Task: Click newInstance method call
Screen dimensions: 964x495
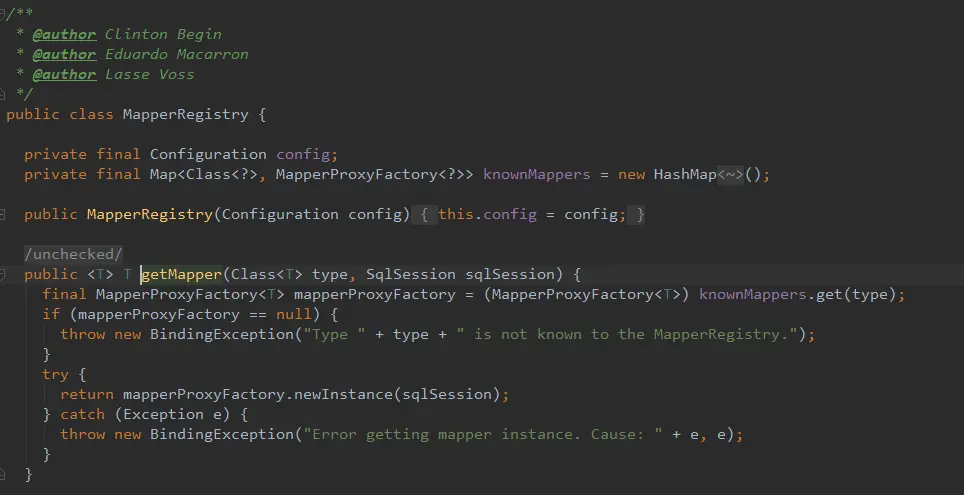Action: [x=343, y=395]
